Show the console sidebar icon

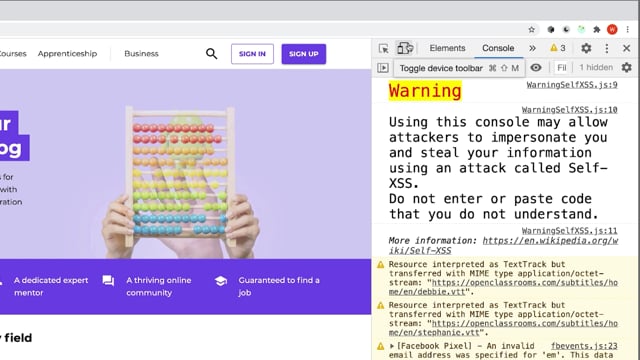tap(383, 68)
